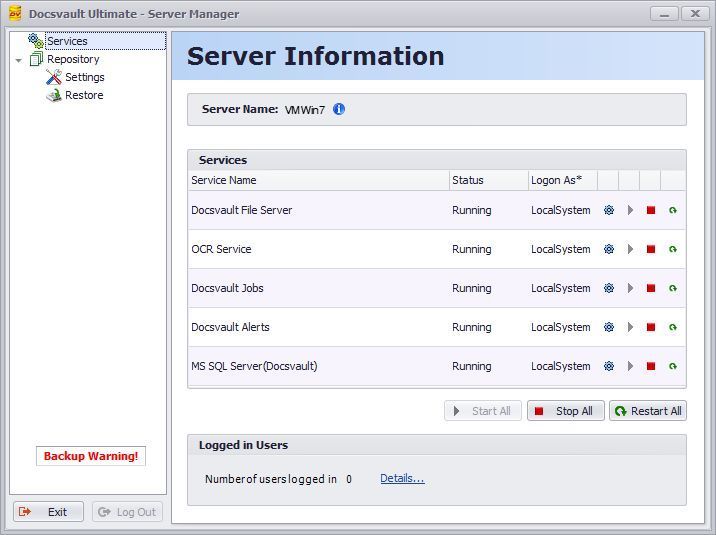Open settings gear for Docsvault Alerts
This screenshot has width=716, height=535.
tap(609, 327)
